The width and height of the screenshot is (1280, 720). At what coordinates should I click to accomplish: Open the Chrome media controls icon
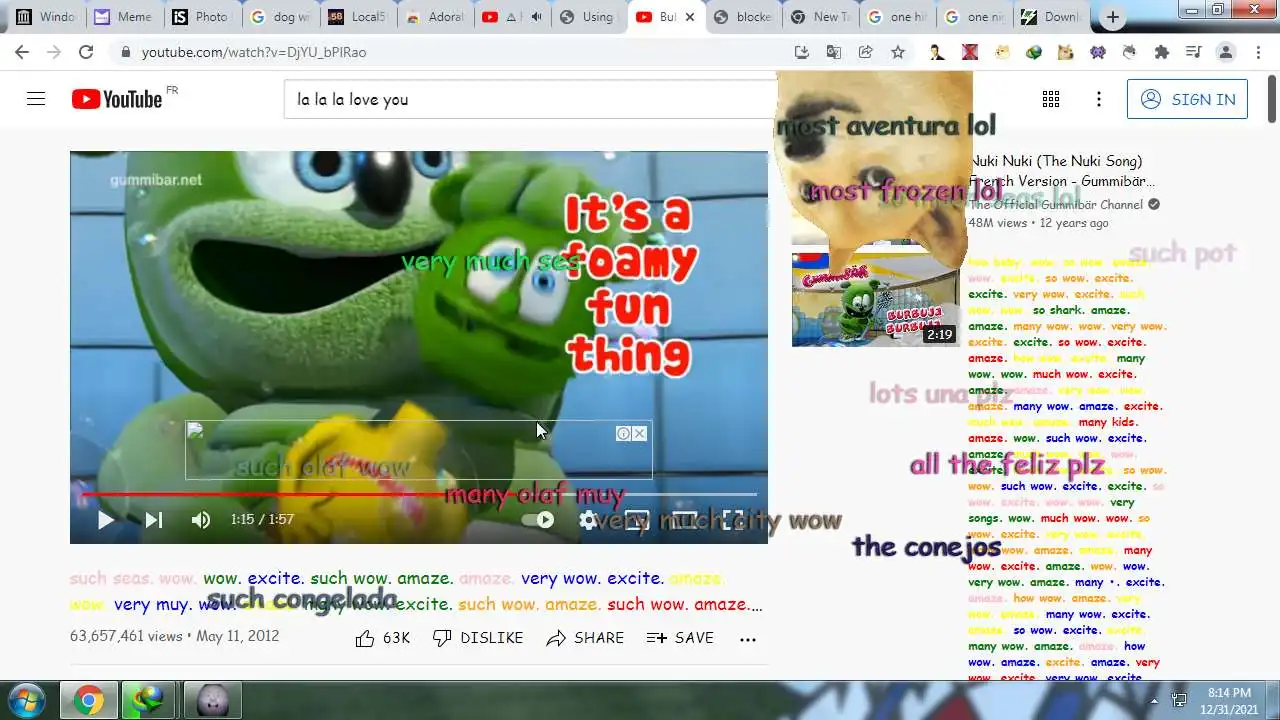[x=1193, y=52]
